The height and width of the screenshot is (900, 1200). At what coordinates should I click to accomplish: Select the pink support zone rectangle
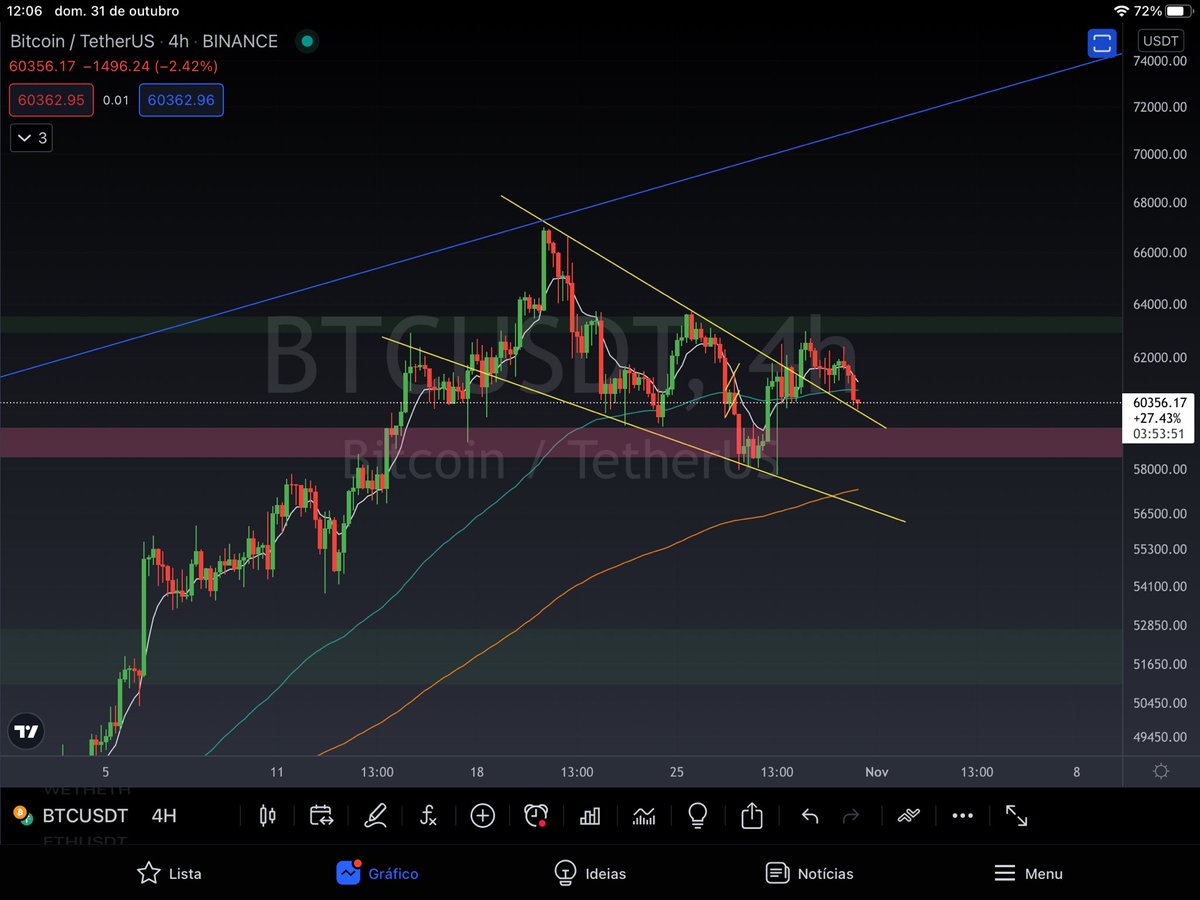click(560, 442)
